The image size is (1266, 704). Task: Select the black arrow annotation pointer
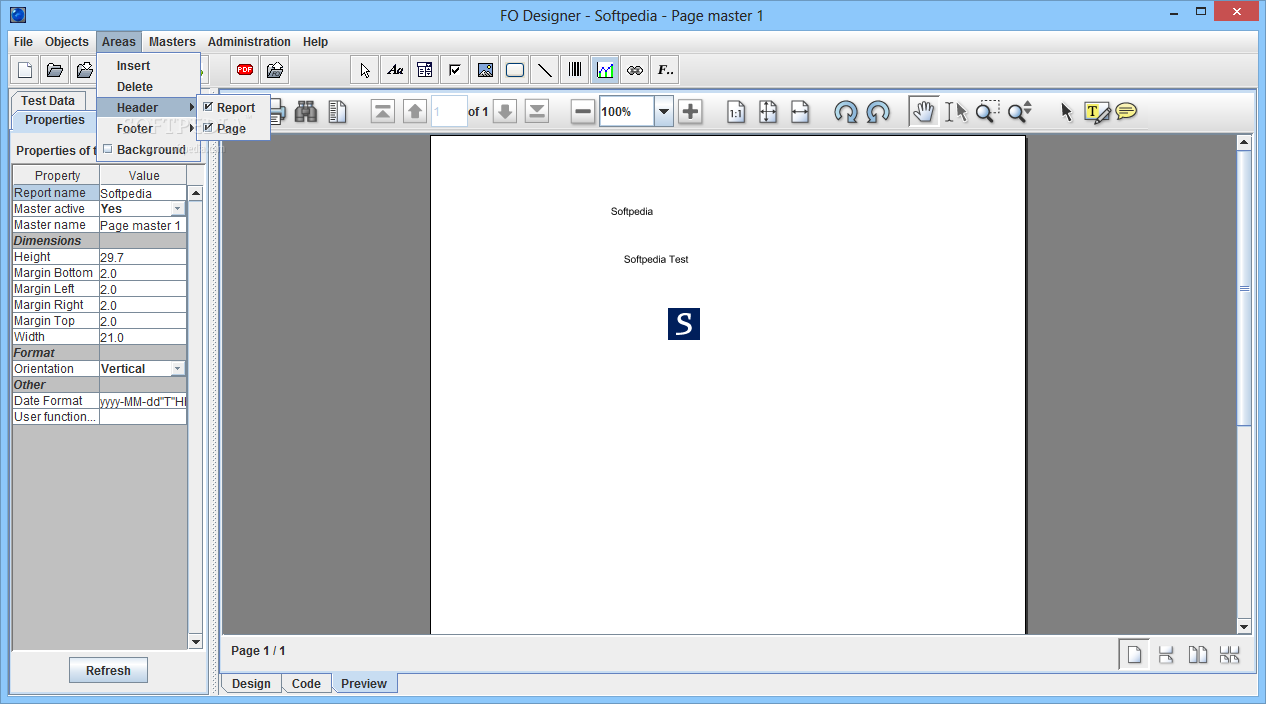coord(1066,112)
